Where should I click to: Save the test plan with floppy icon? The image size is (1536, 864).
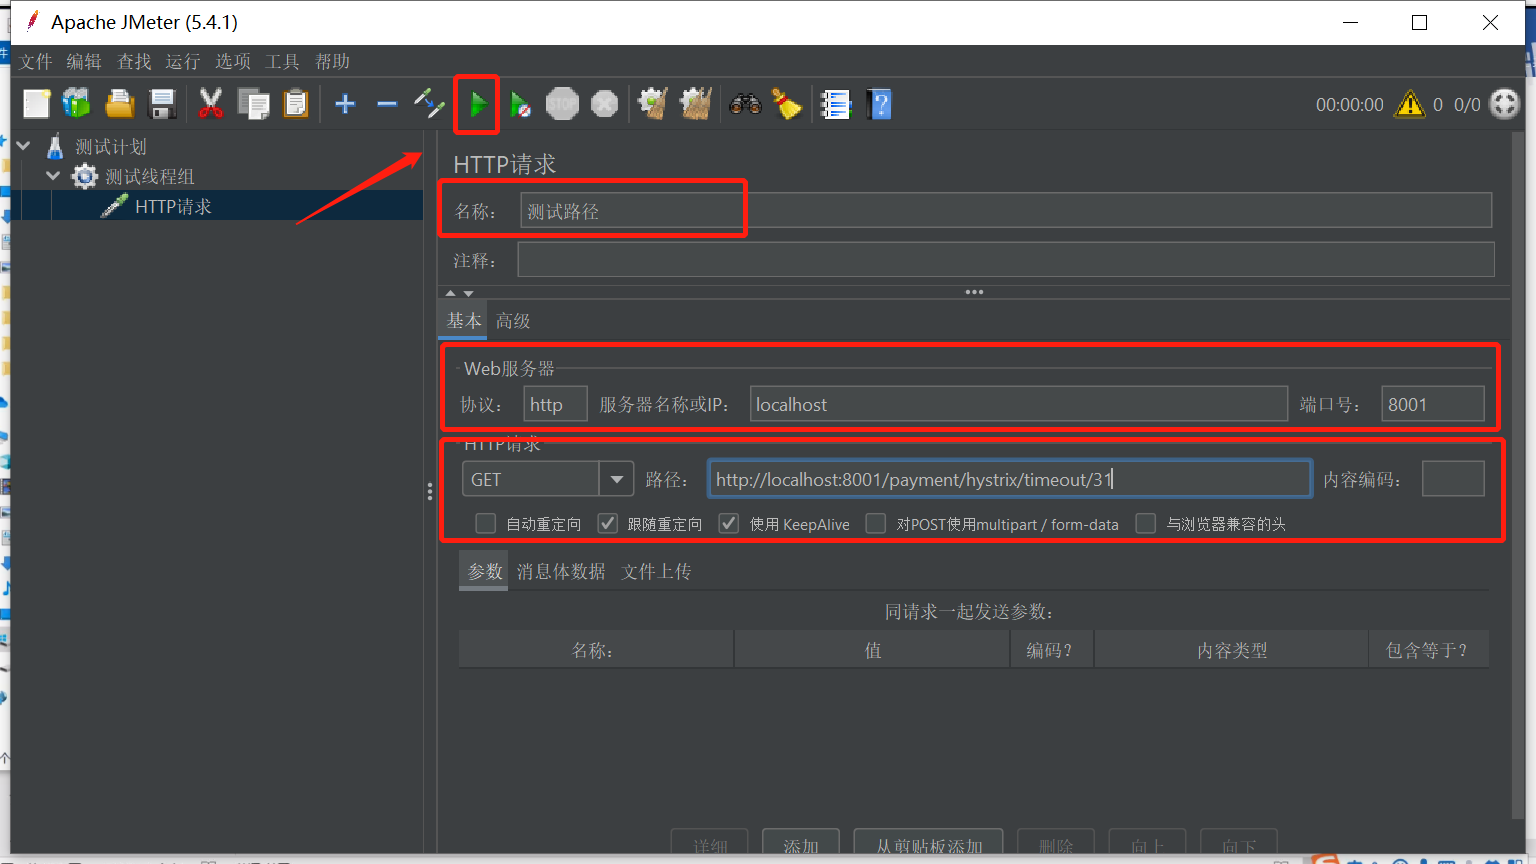click(162, 104)
